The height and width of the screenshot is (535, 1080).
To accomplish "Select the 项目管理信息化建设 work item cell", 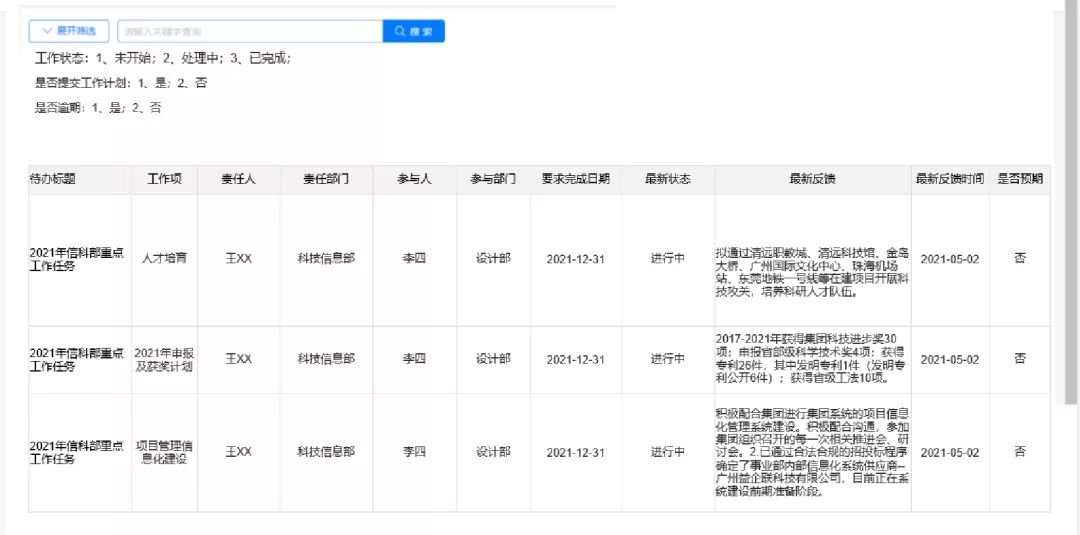I will click(x=164, y=452).
